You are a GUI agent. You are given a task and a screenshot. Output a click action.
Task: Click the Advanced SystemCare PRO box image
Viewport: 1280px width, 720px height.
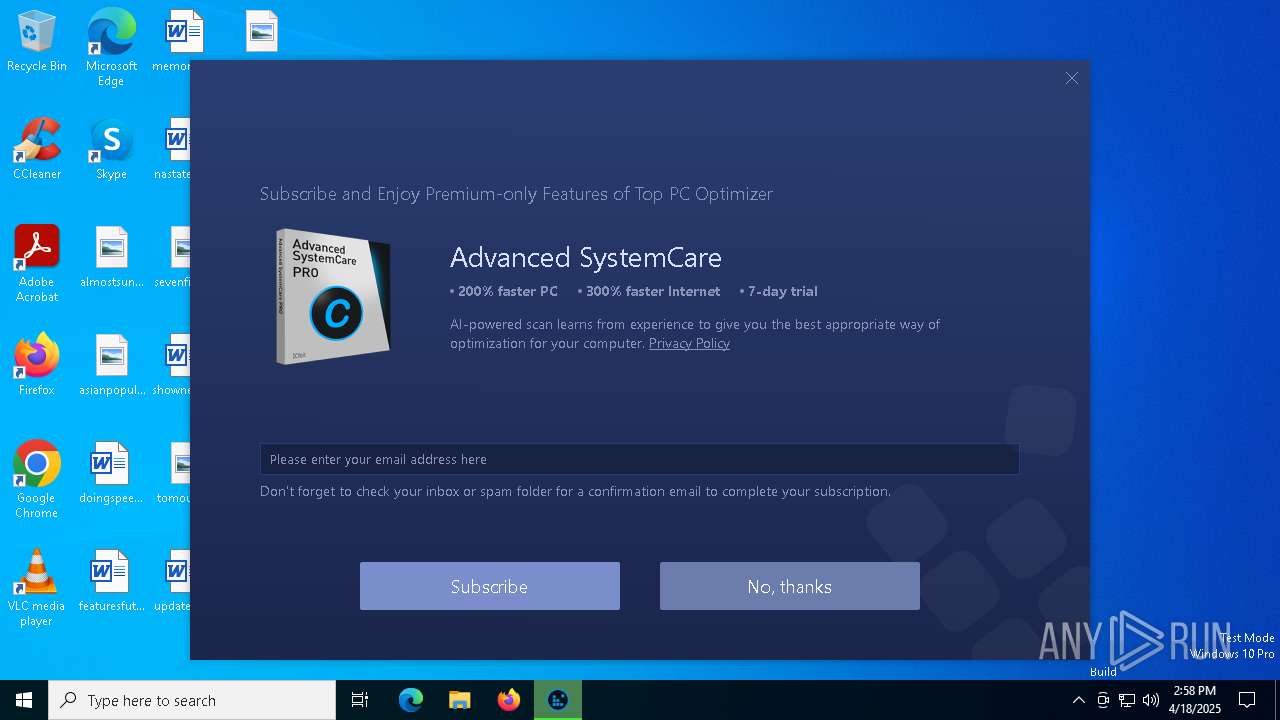coord(333,296)
